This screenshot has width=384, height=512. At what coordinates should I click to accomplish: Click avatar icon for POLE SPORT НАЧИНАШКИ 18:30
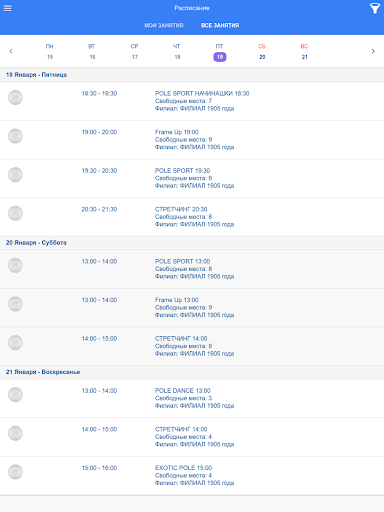click(x=15, y=98)
